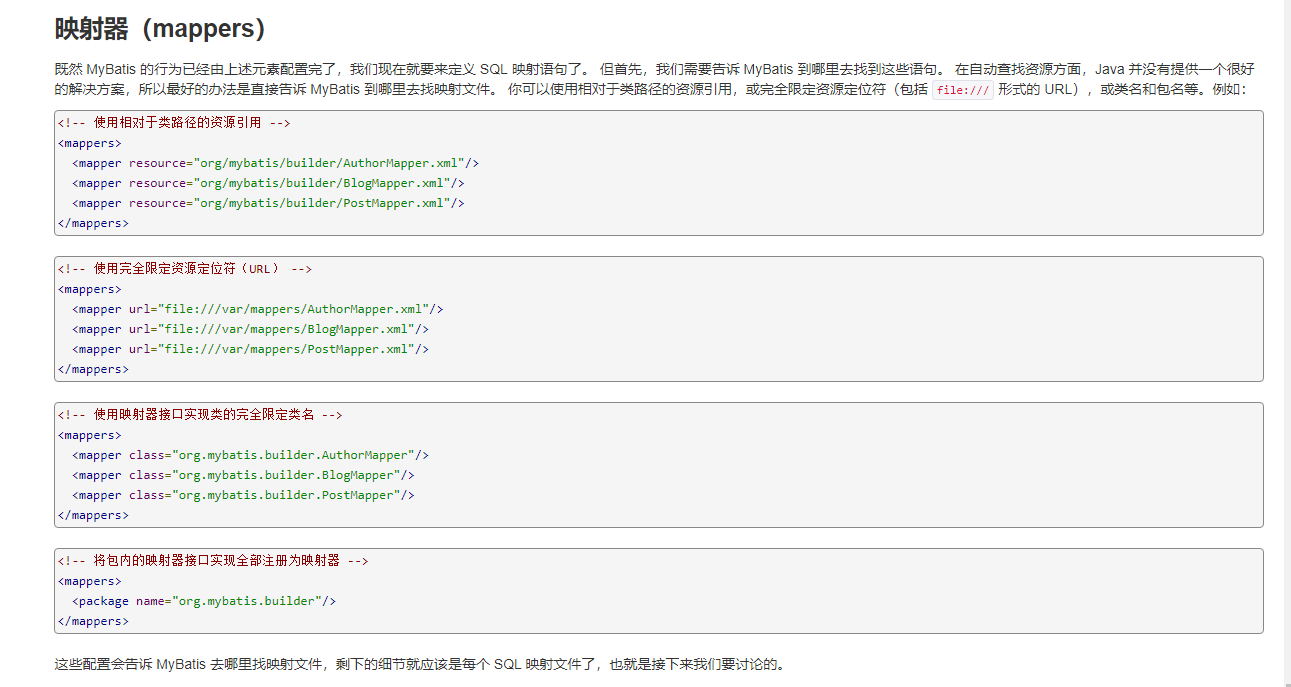Click the closing paragraph starting 这些配置会告诉 MyBatis
The height and width of the screenshot is (687, 1291).
point(420,664)
